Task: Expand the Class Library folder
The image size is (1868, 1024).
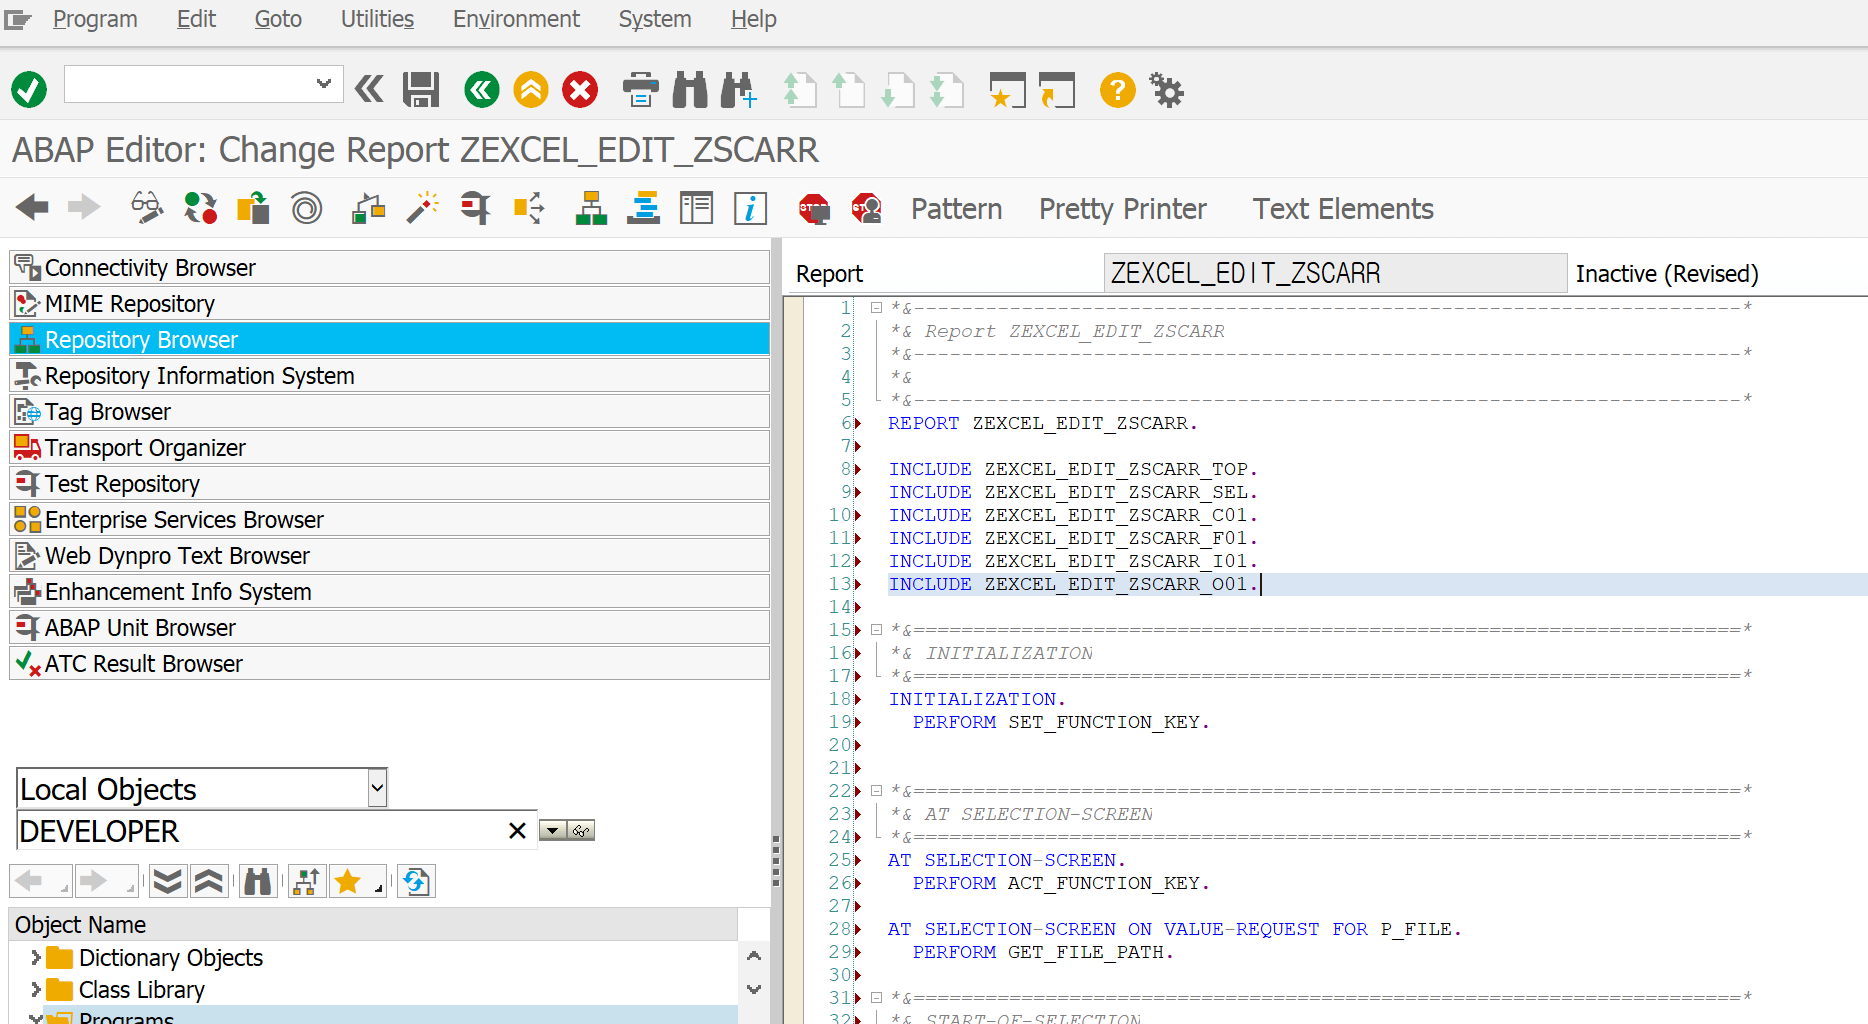Action: click(36, 990)
